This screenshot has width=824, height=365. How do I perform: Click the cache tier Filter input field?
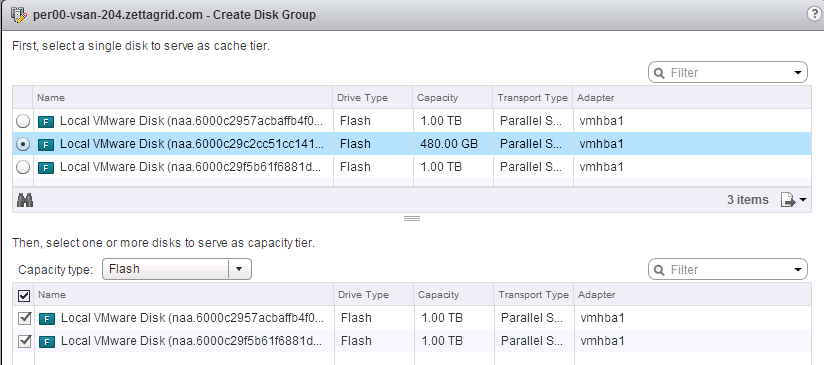click(728, 72)
